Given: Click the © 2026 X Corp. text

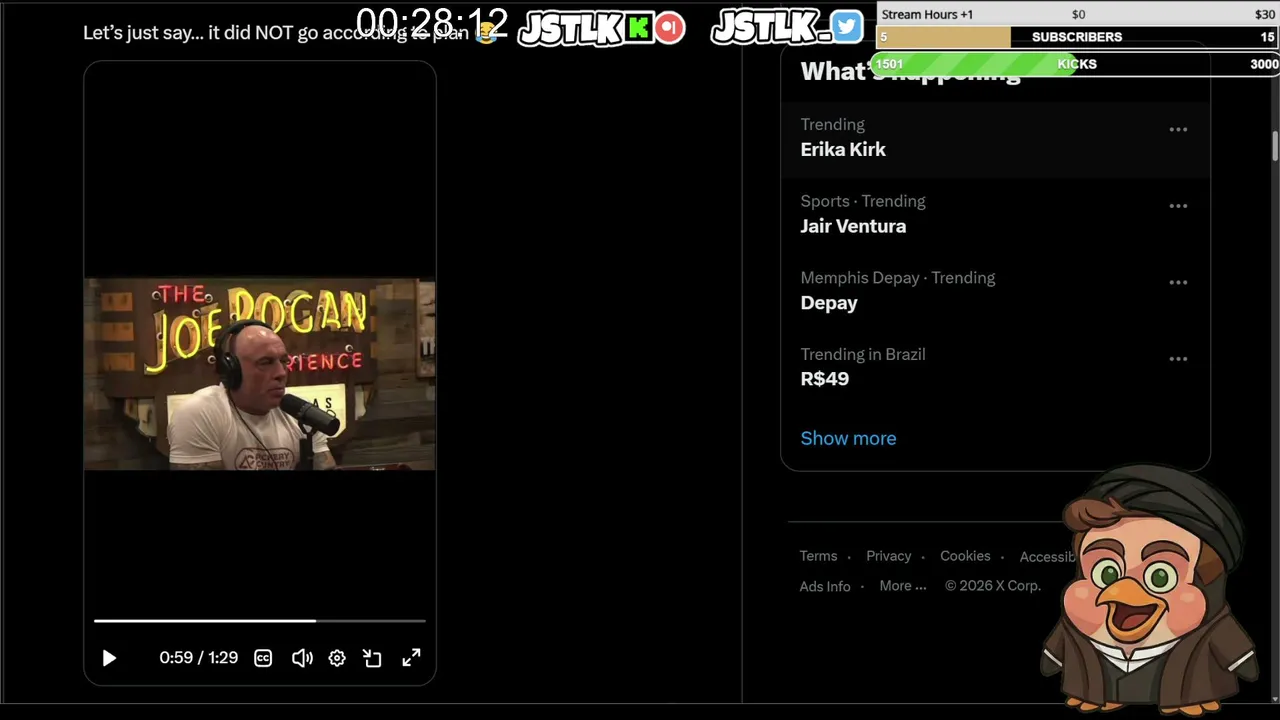Looking at the screenshot, I should tap(993, 586).
